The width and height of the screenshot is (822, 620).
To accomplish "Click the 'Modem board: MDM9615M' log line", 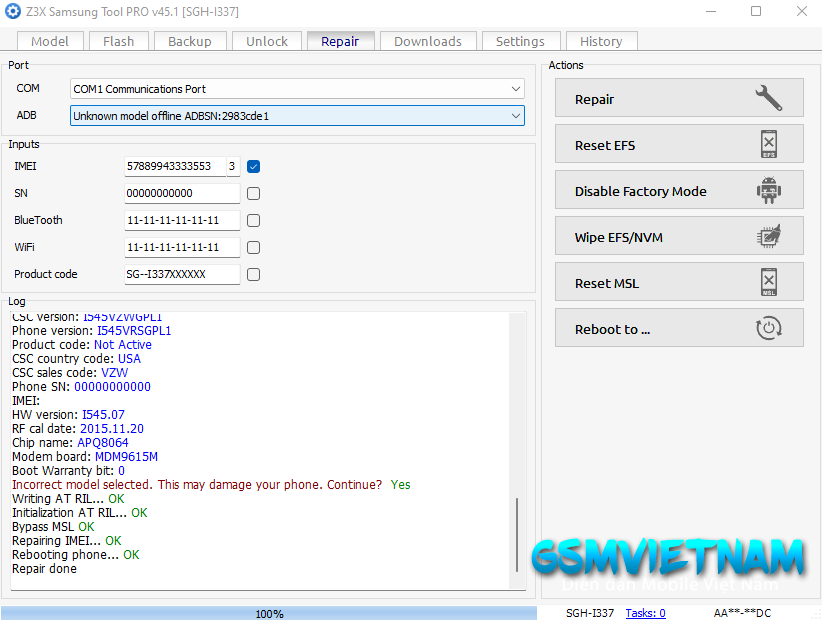I will [x=85, y=456].
